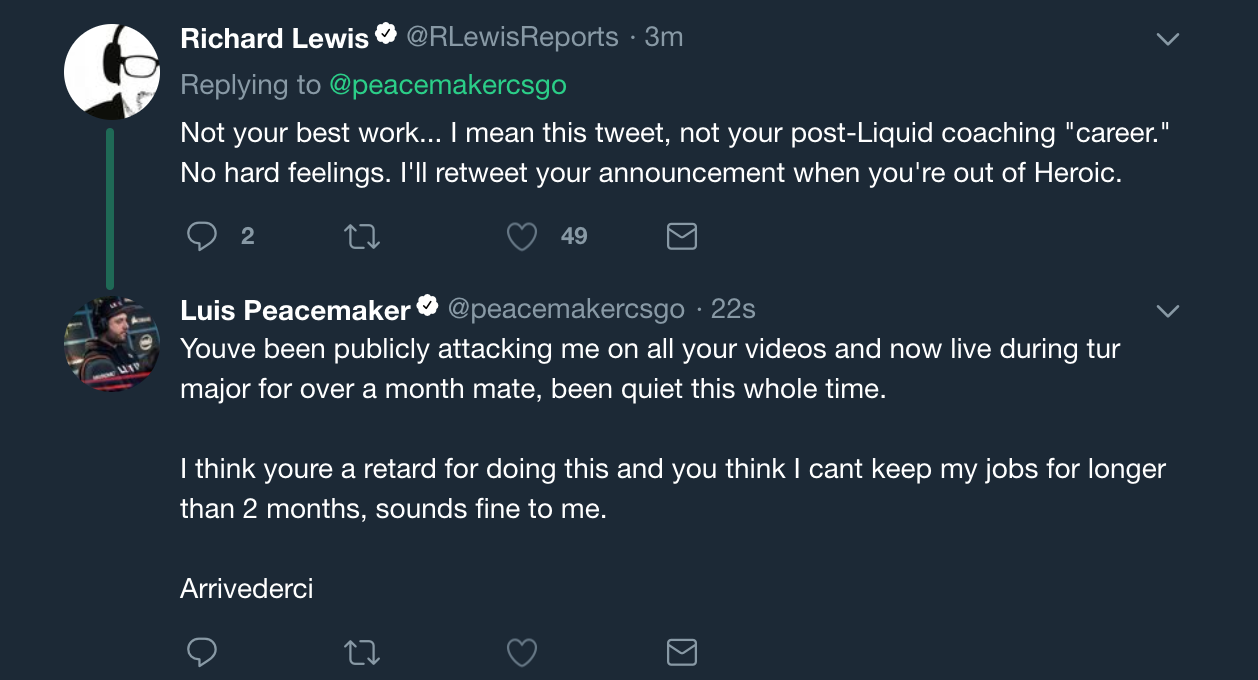This screenshot has width=1258, height=680.
Task: Open dropdown menu on Richard Lewis's tweet
Action: coord(1167,39)
